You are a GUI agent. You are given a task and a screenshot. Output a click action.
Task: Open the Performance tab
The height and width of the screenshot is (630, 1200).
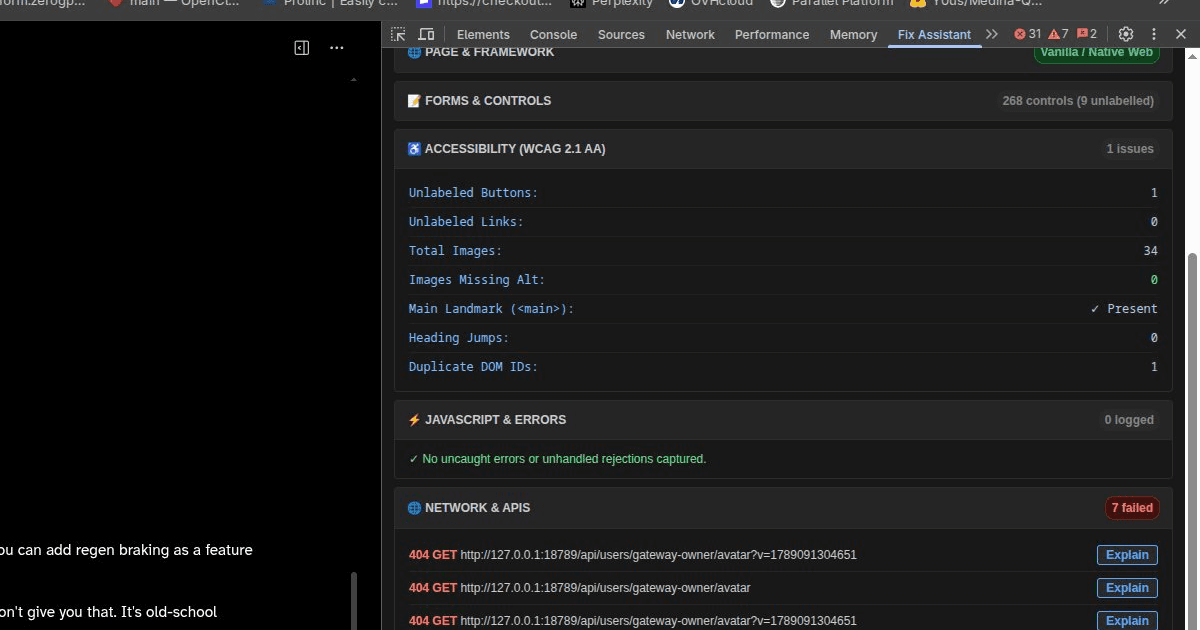[x=772, y=34]
